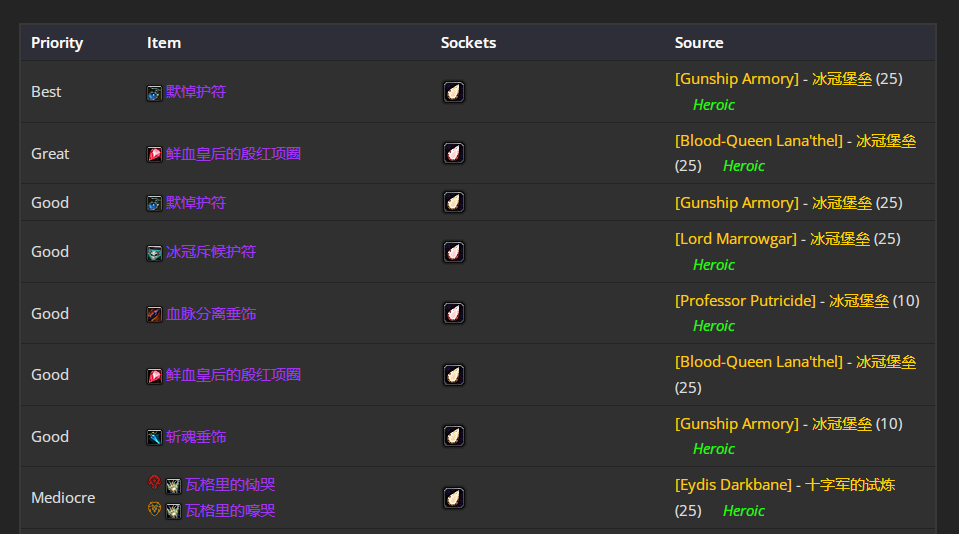Open the 冰冠斥候护符 item link
Screen dimensions: 959x534
pos(210,252)
